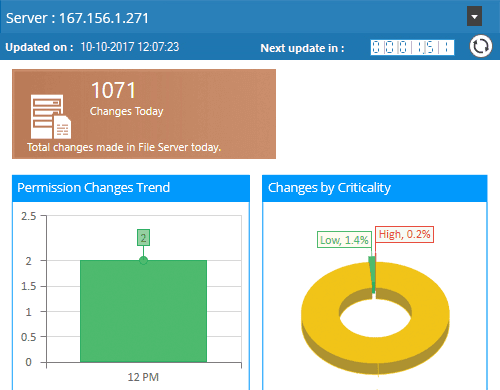This screenshot has width=500, height=390.
Task: Open the server selection dropdown arrow
Action: pos(474,16)
